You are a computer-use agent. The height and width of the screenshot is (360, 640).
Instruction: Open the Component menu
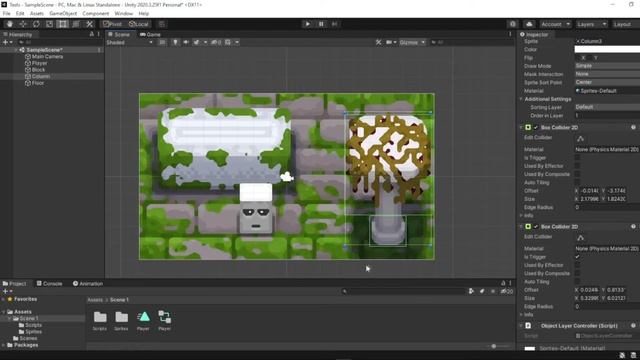96,13
